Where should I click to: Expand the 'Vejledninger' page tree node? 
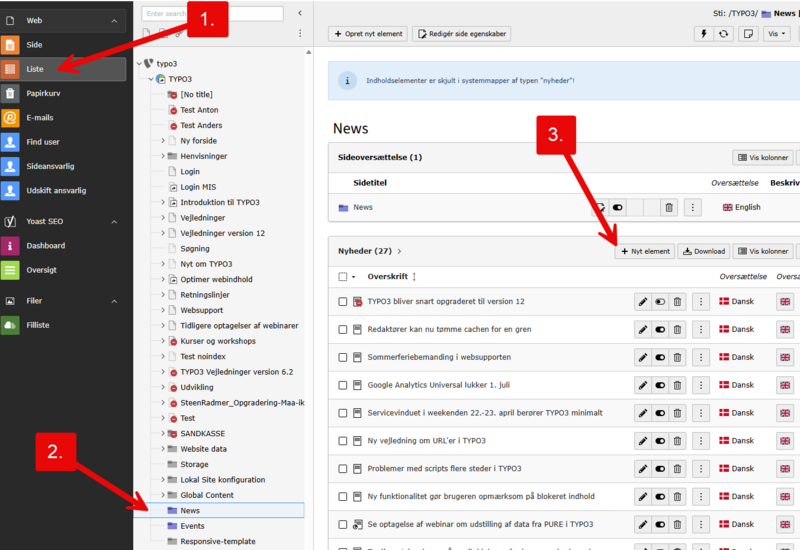162,218
